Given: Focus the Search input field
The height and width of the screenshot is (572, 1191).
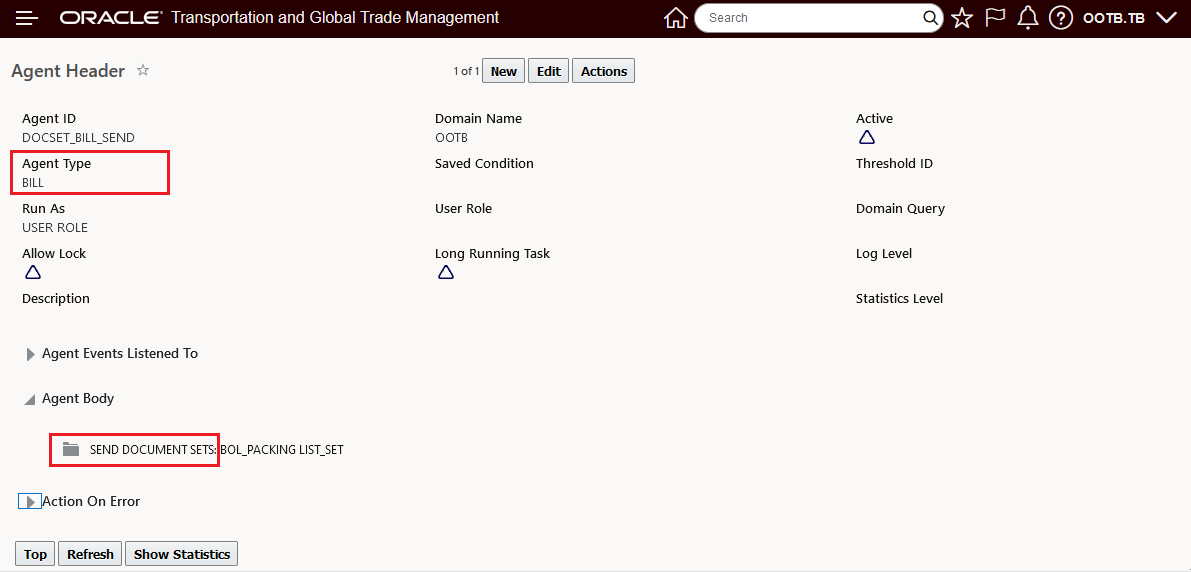Looking at the screenshot, I should click(x=810, y=18).
